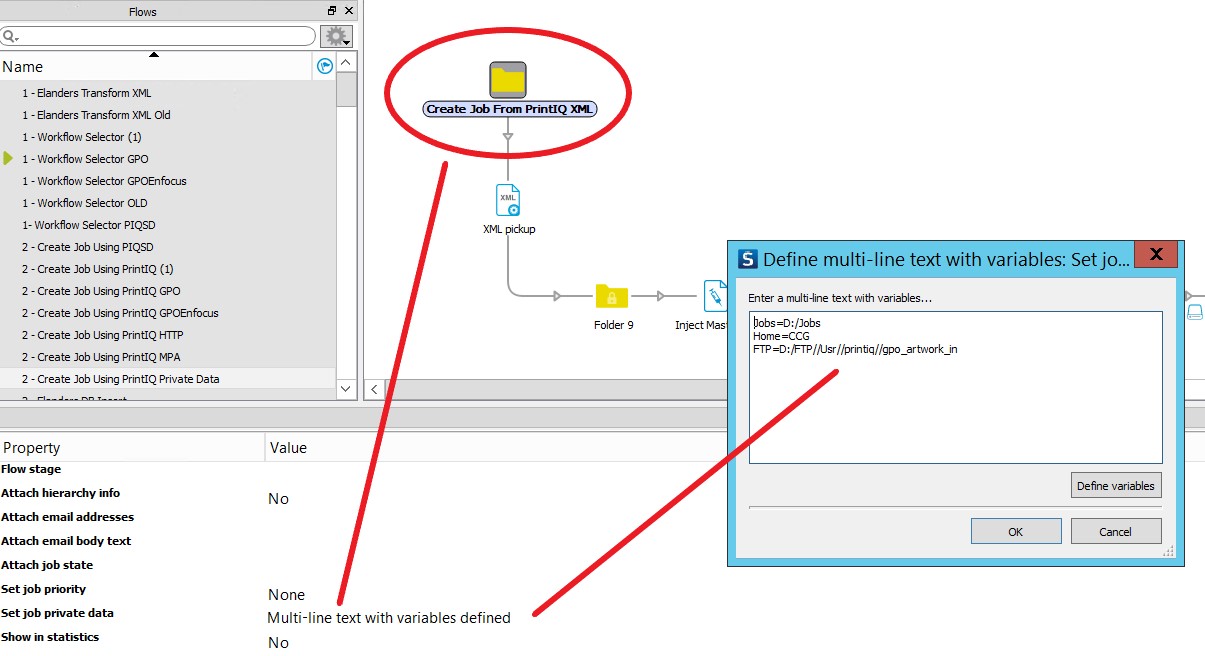
Task: Click the down arrow of the Flows list scrollbar
Action: pyautogui.click(x=346, y=389)
